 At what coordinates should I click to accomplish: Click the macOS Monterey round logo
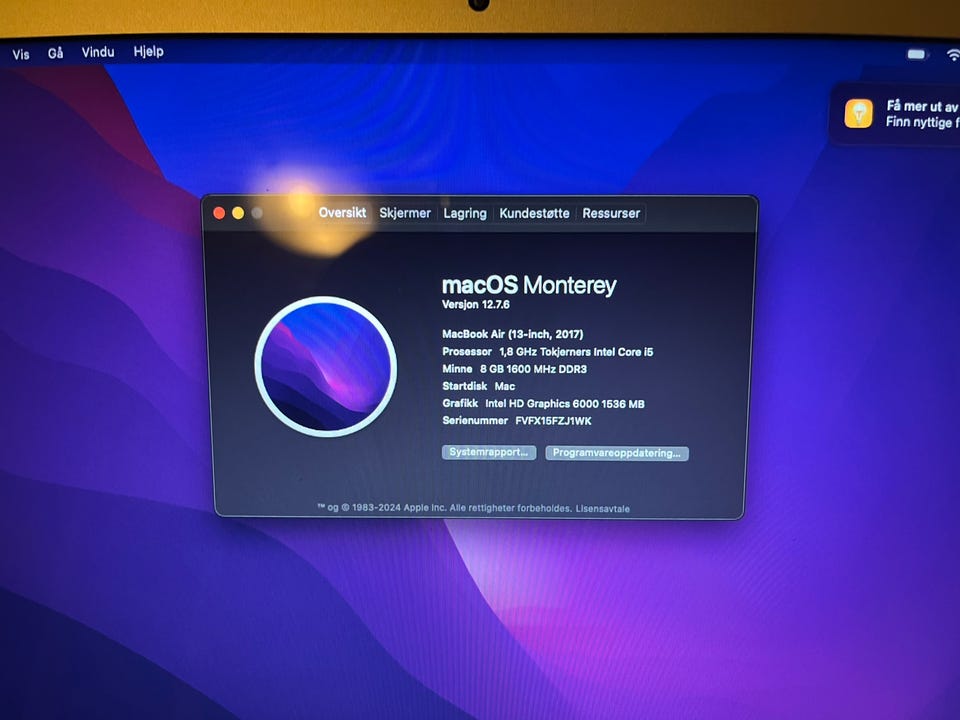click(326, 367)
